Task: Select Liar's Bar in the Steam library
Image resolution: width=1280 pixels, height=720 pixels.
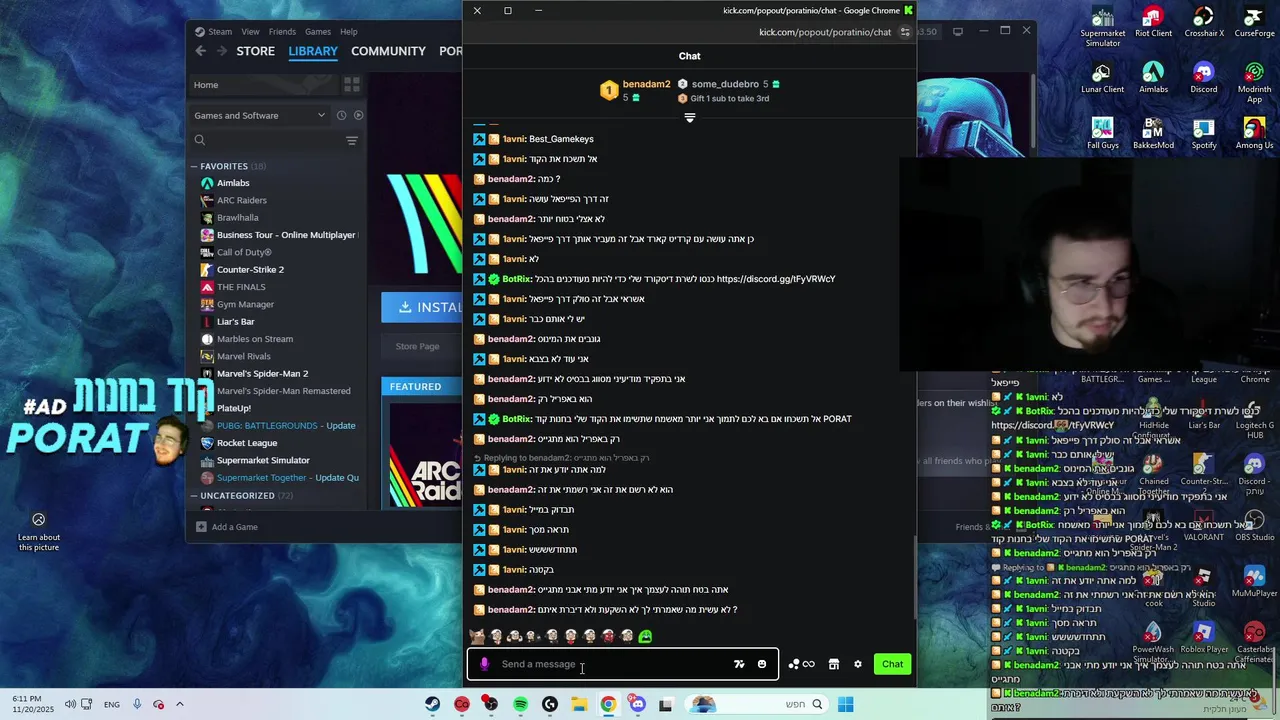Action: coord(235,321)
